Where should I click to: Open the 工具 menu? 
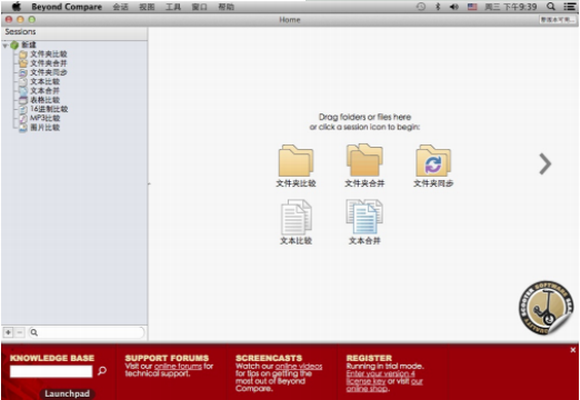(173, 7)
